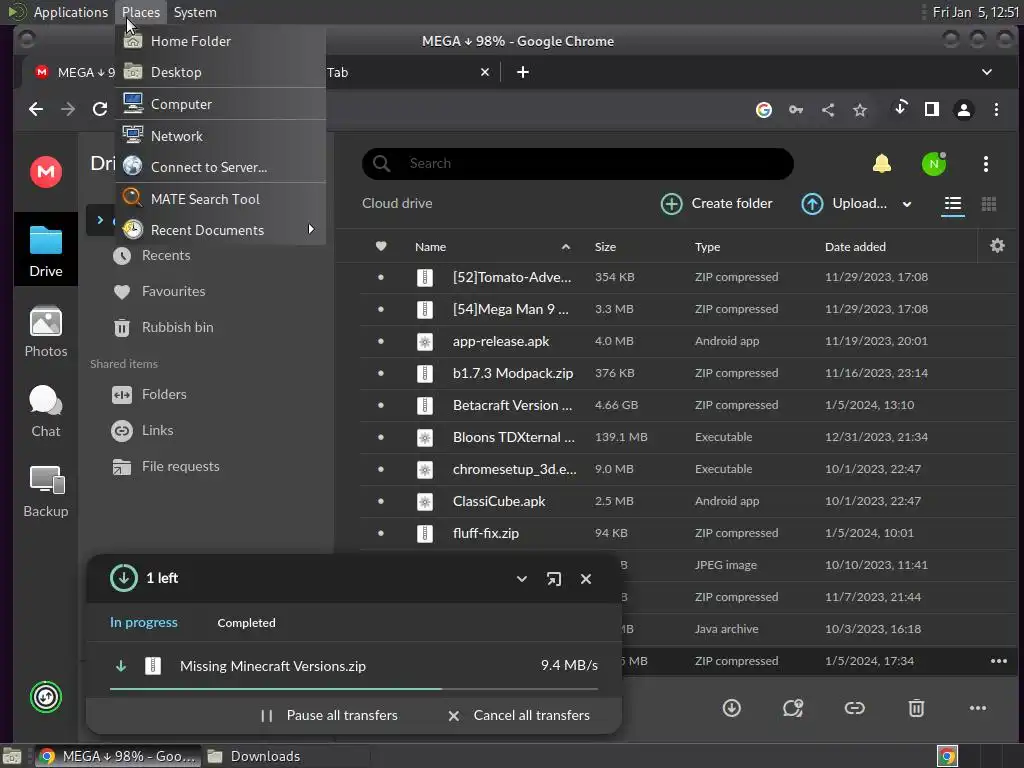
Task: Switch to list view
Action: (x=953, y=204)
